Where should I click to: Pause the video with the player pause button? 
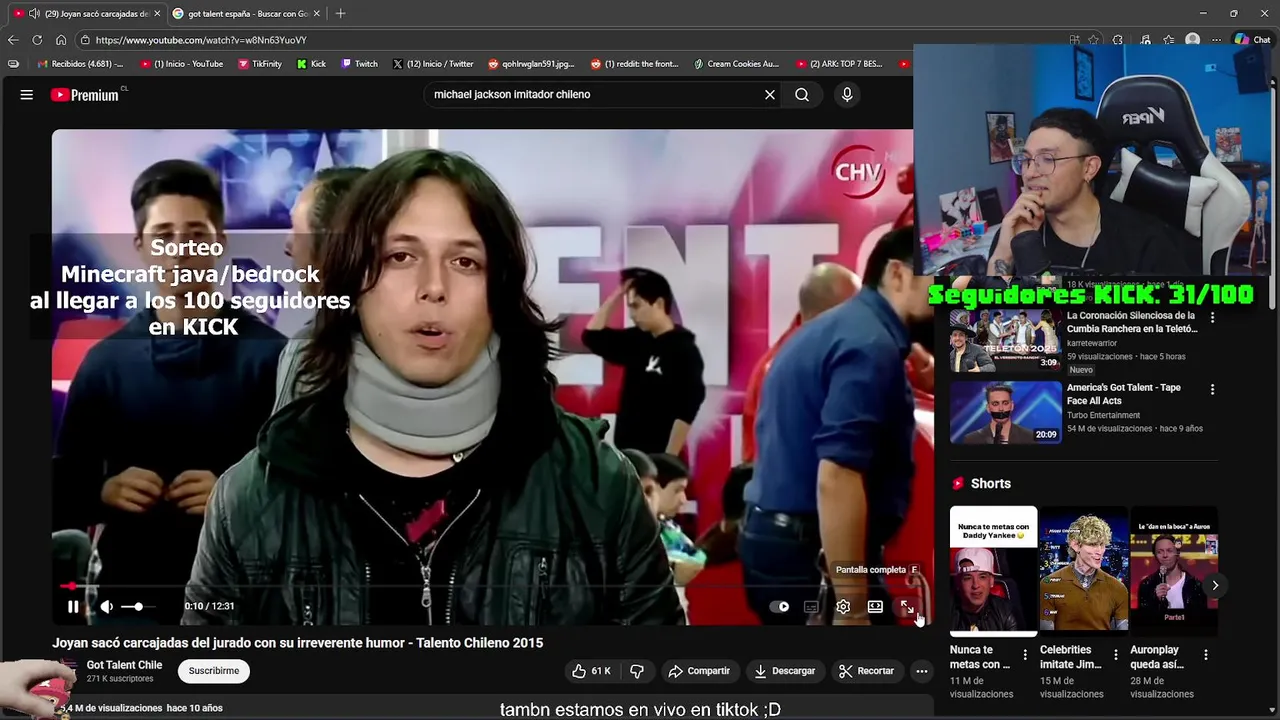pos(73,606)
